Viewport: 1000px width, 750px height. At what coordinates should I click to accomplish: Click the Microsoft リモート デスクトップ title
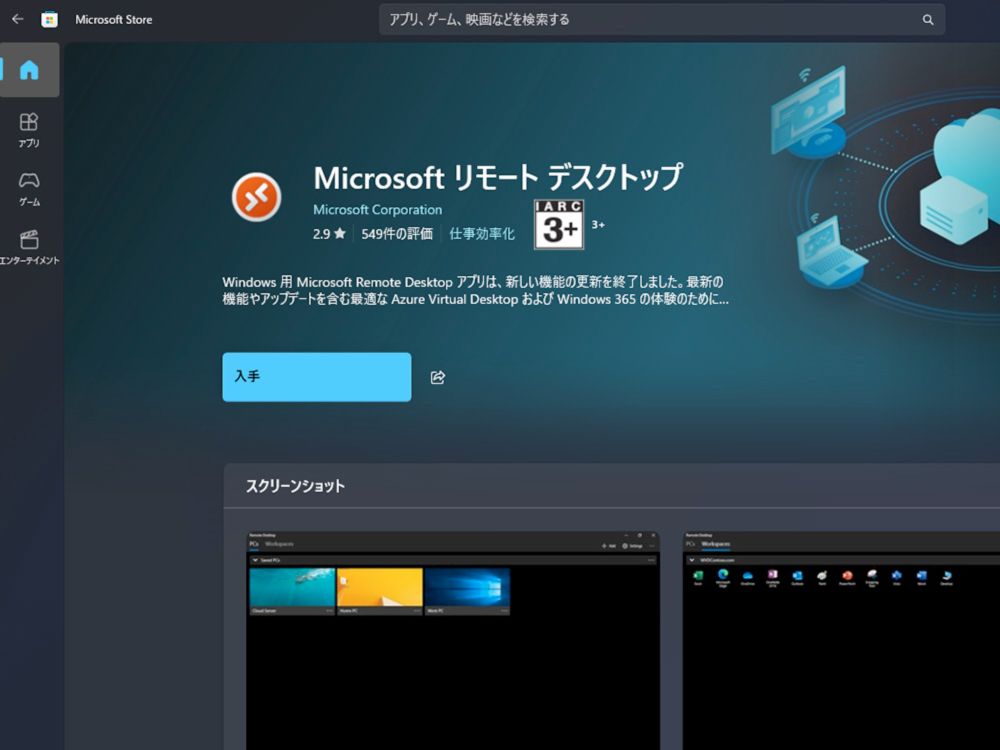[x=498, y=177]
